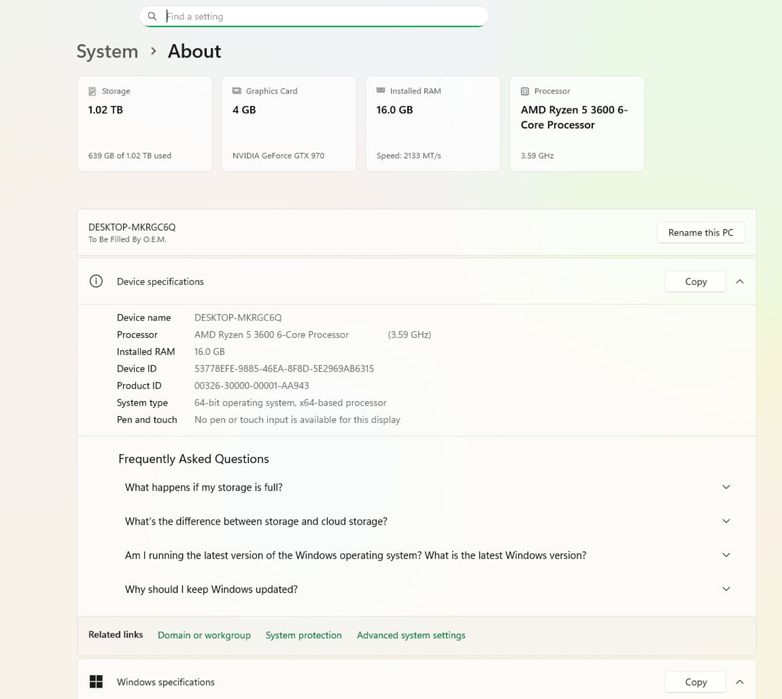Click the '64-bit operating system' system type value
Viewport: 782px width, 699px height.
click(x=290, y=402)
